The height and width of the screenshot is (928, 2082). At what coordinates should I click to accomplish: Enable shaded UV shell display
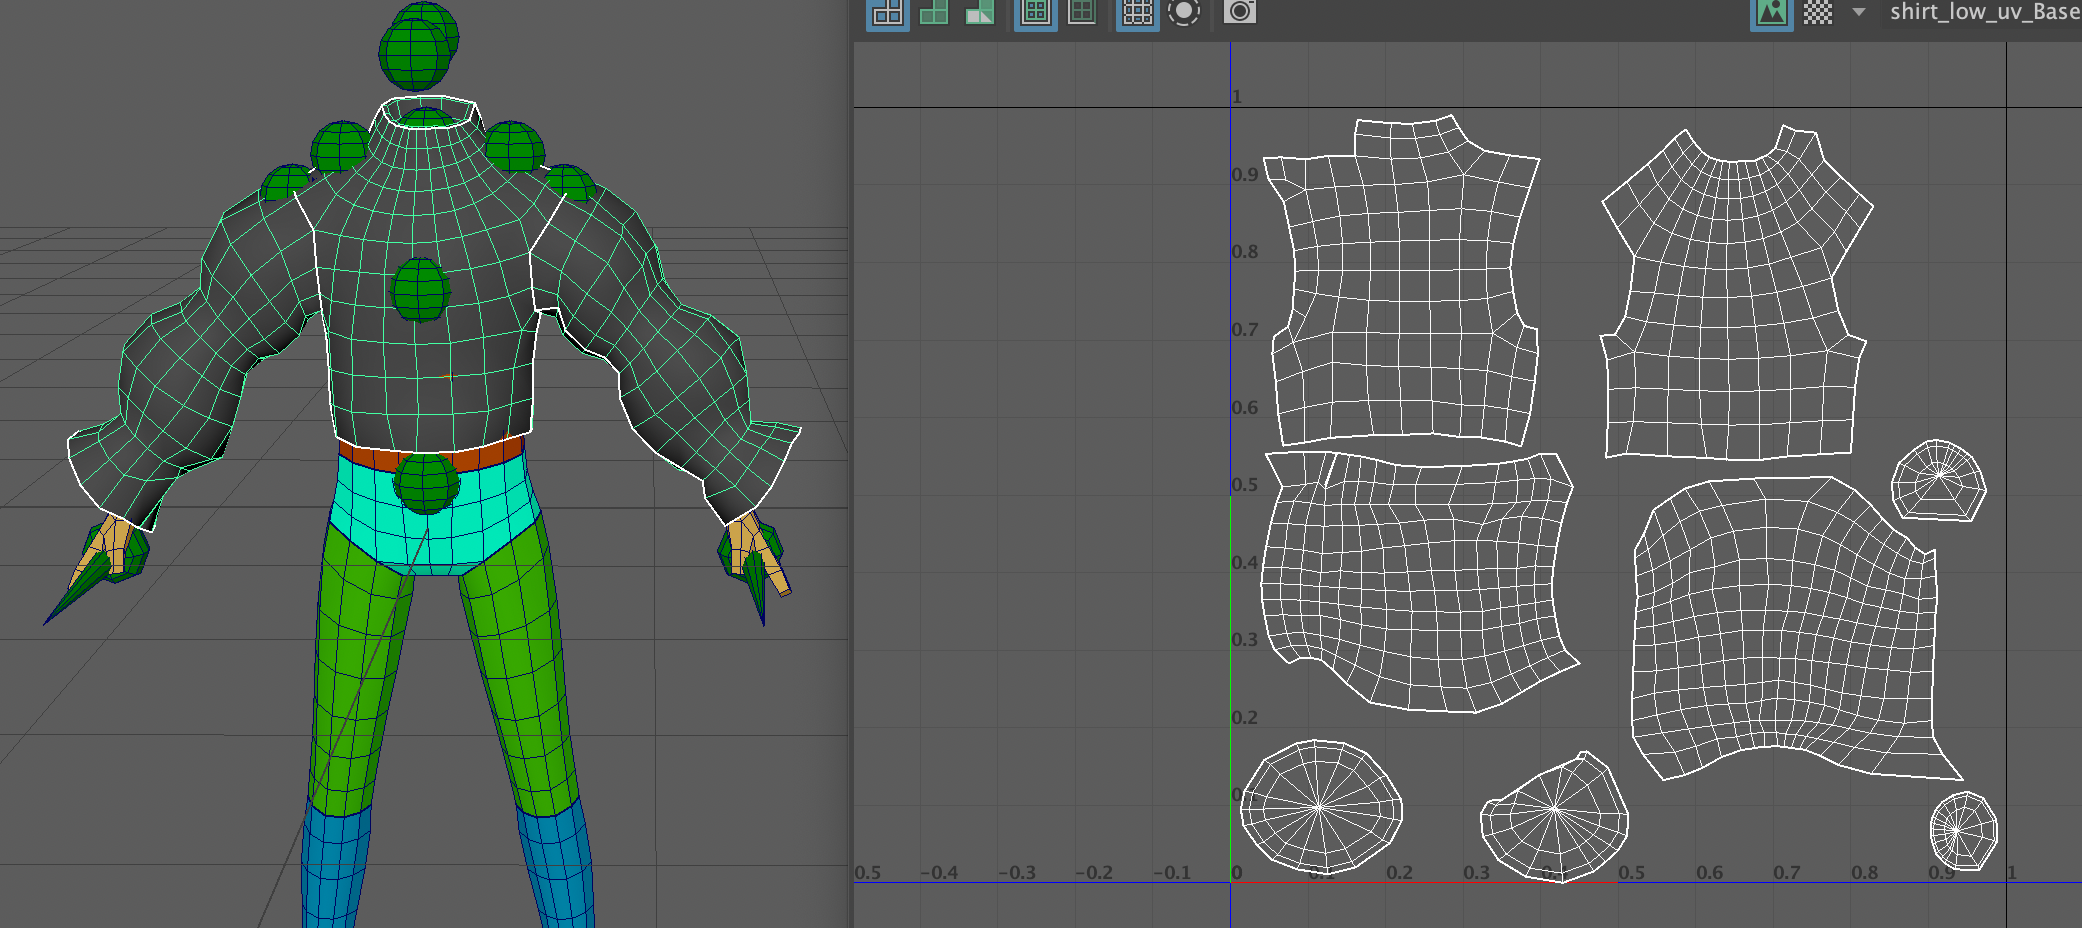tap(934, 13)
